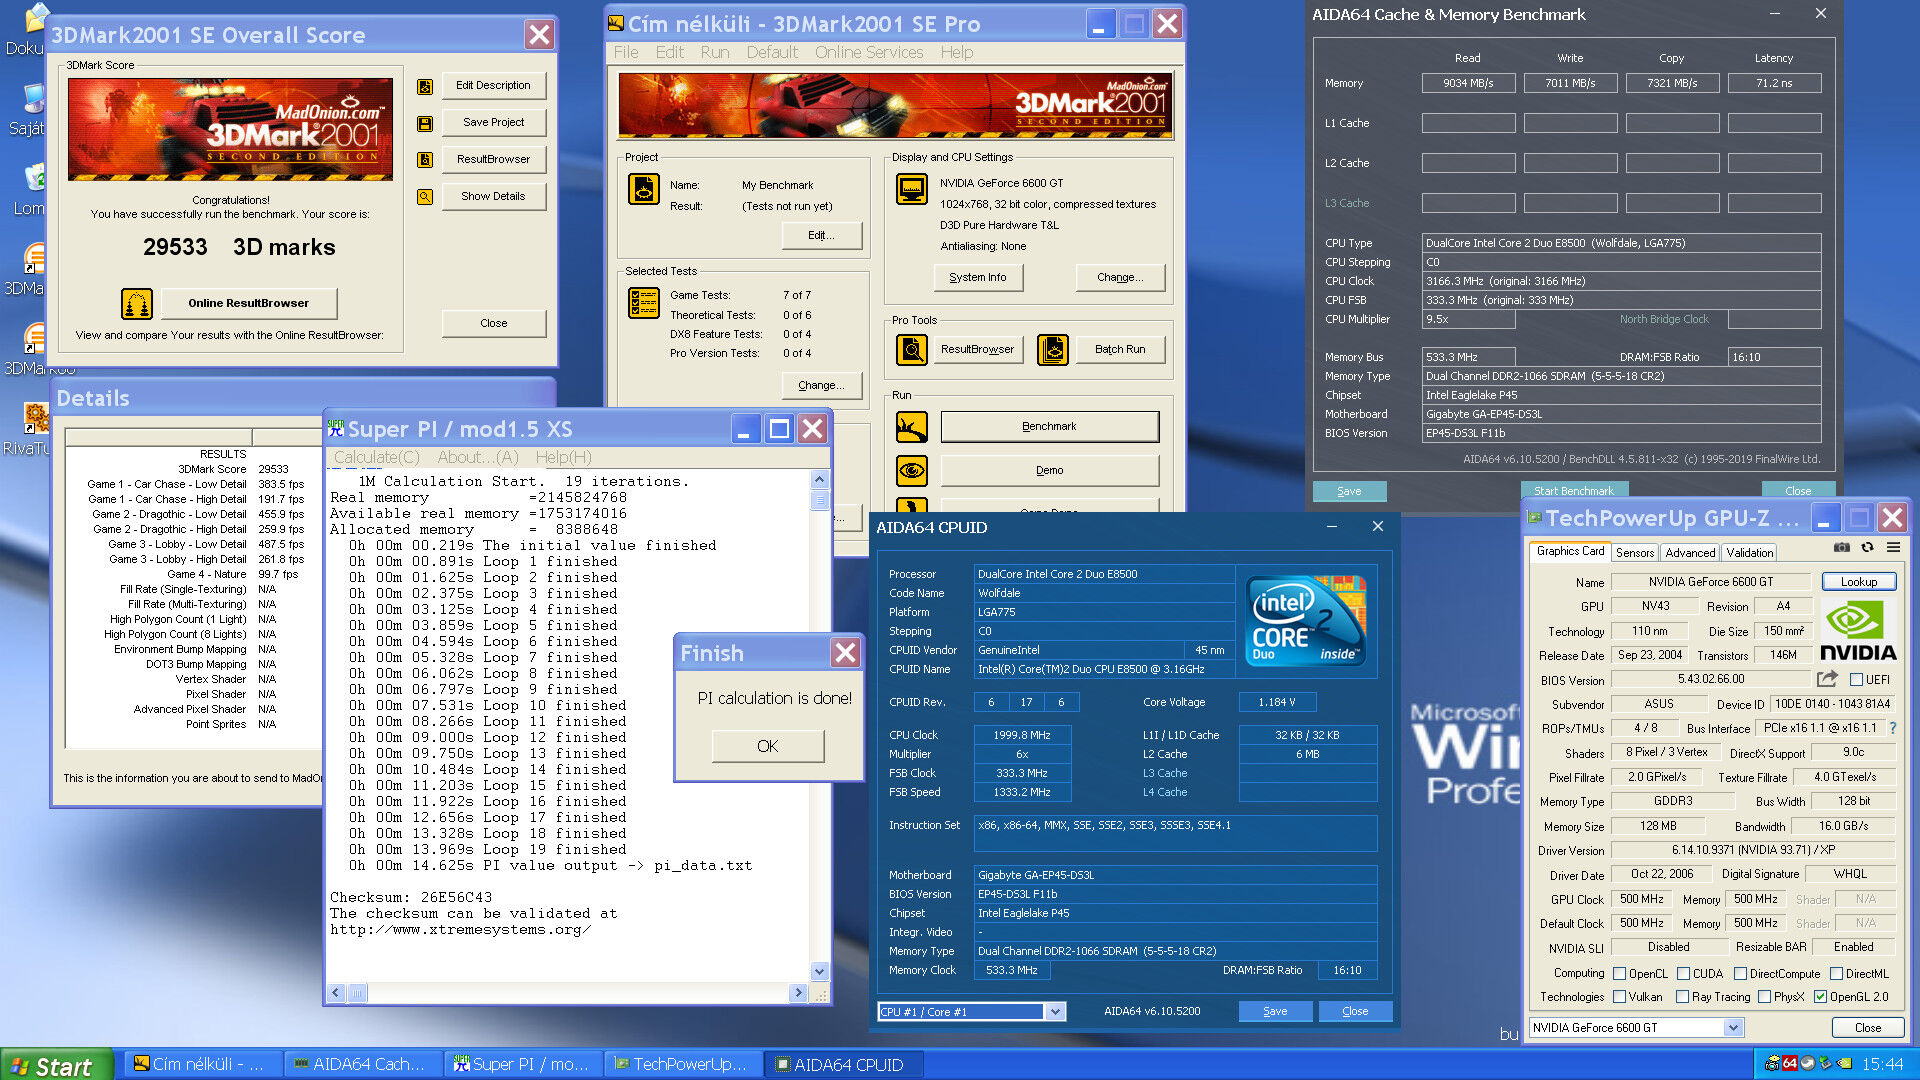Image resolution: width=1920 pixels, height=1080 pixels.
Task: Open File menu in 3DMark2001 SE Pro
Action: [x=626, y=53]
